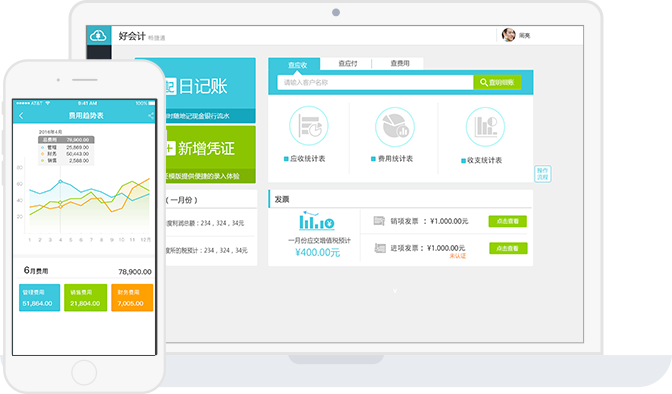This screenshot has width=672, height=394.
Task: Switch to the 查应付 tab
Action: tap(348, 63)
